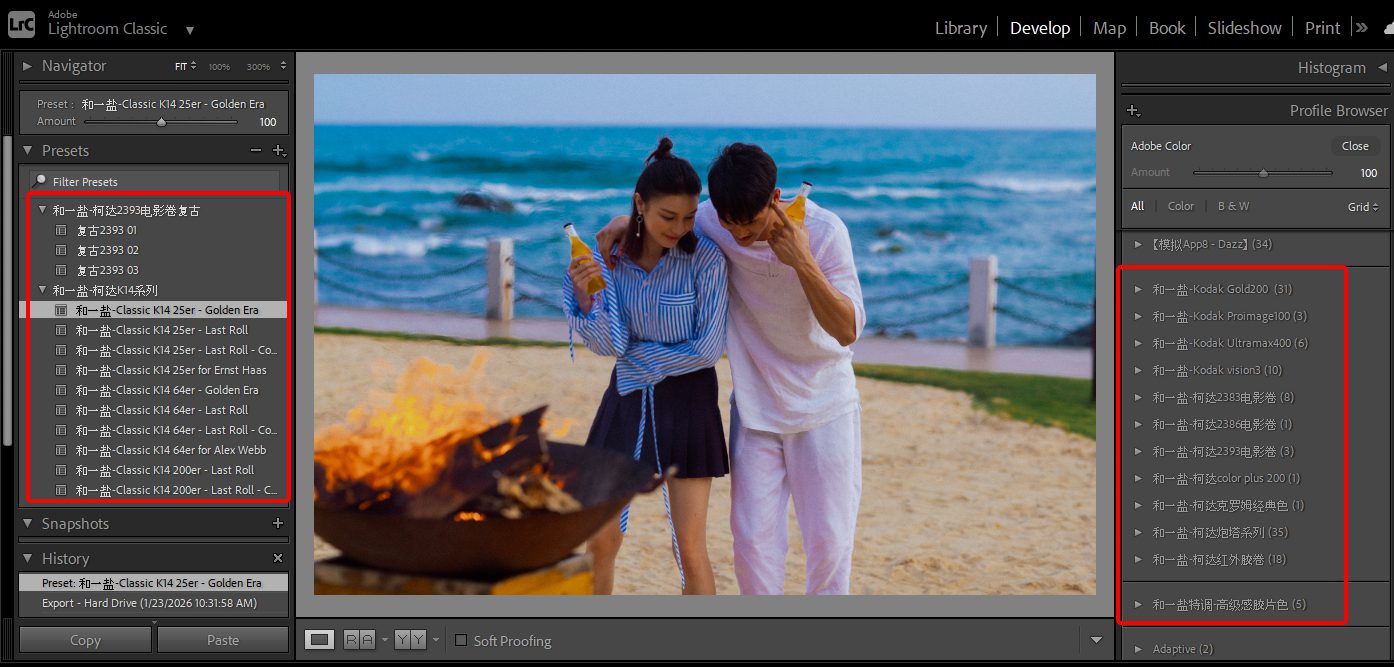Open Before/After view in the toolbar
The width and height of the screenshot is (1394, 667).
coord(360,638)
